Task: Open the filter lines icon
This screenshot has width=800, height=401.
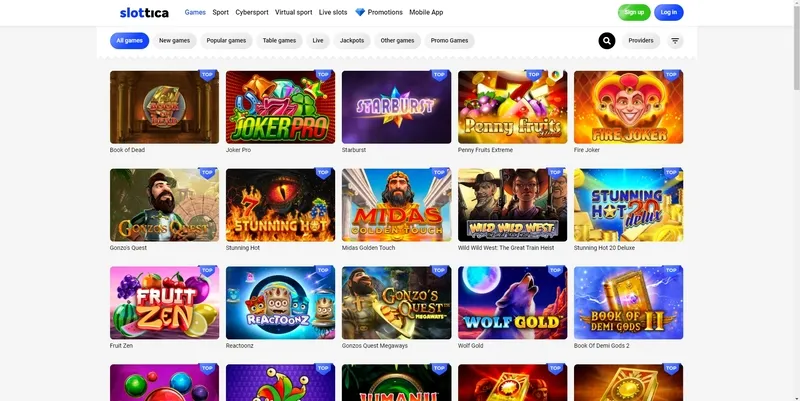Action: click(x=675, y=41)
